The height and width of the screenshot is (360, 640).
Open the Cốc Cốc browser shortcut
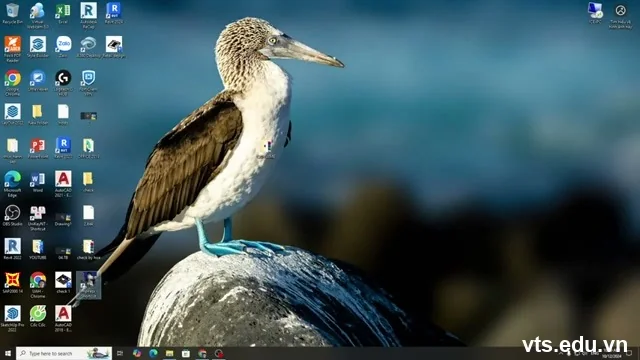coord(38,316)
